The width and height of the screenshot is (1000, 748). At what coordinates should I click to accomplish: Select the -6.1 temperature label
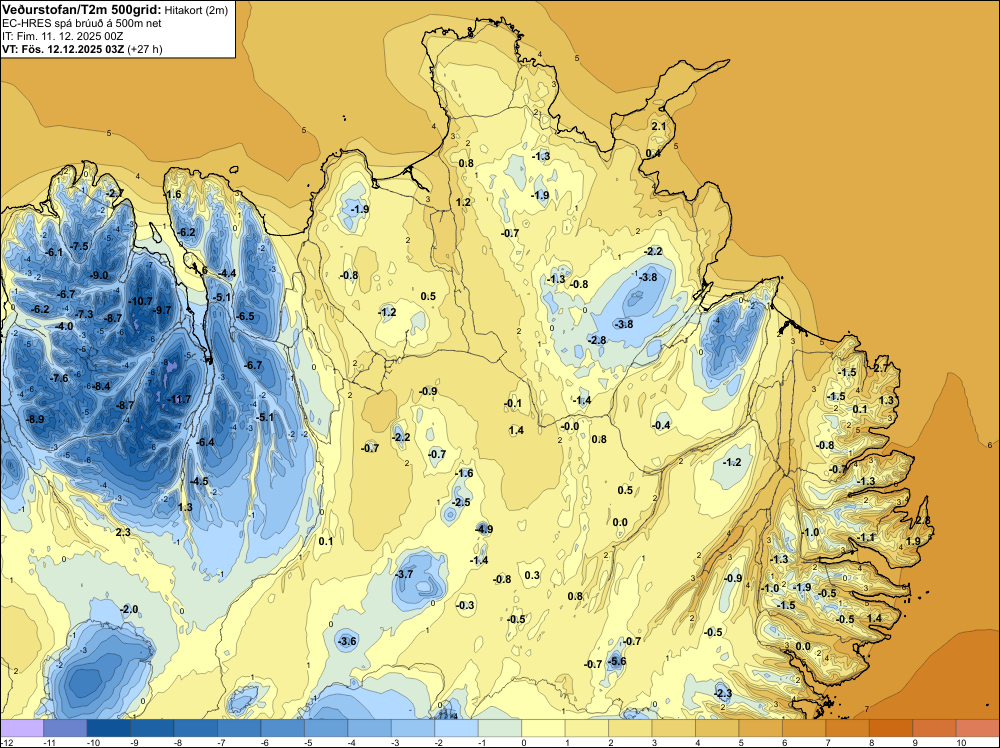click(54, 253)
